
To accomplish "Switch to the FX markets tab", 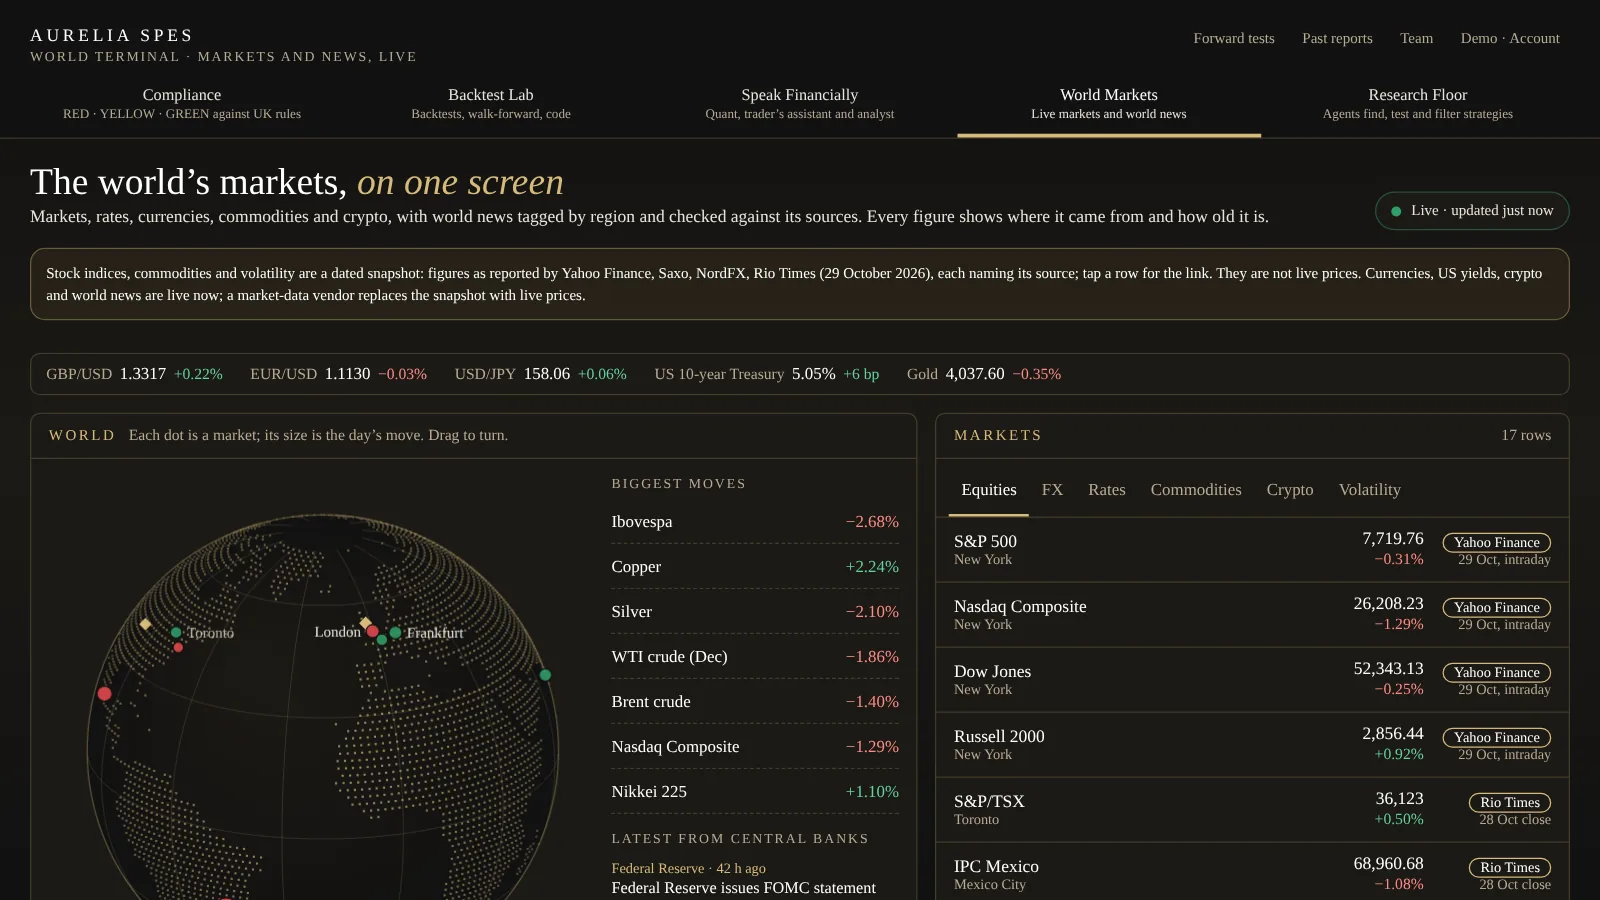I will pyautogui.click(x=1052, y=490).
